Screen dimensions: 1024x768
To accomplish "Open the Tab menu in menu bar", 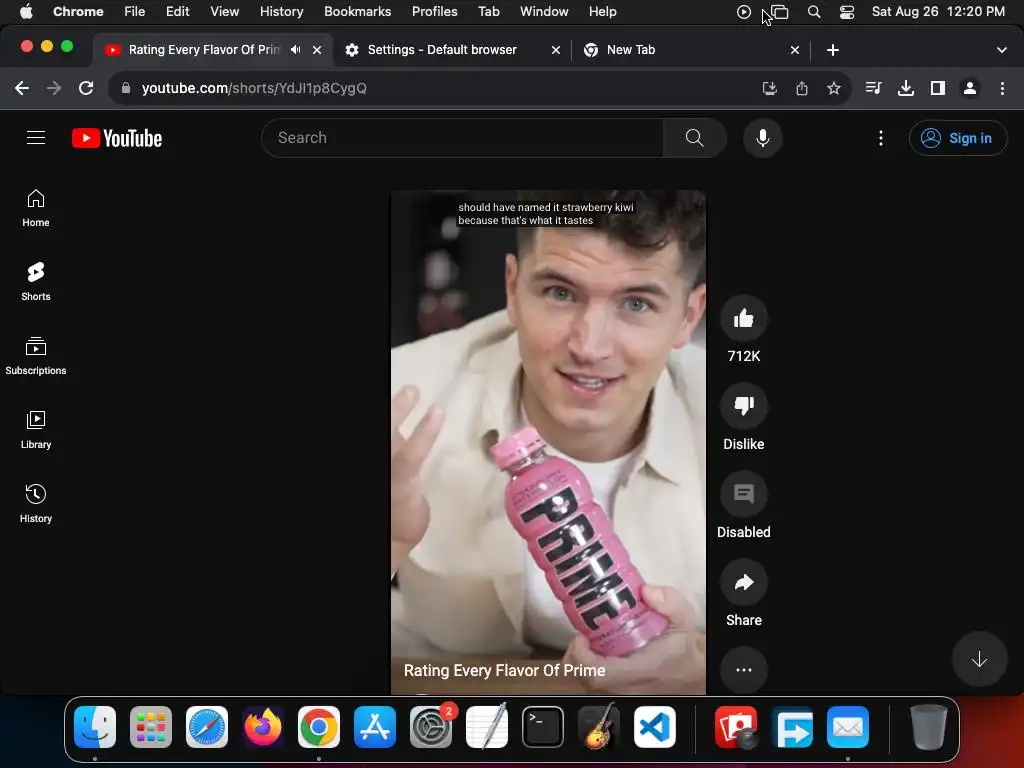I will point(488,12).
